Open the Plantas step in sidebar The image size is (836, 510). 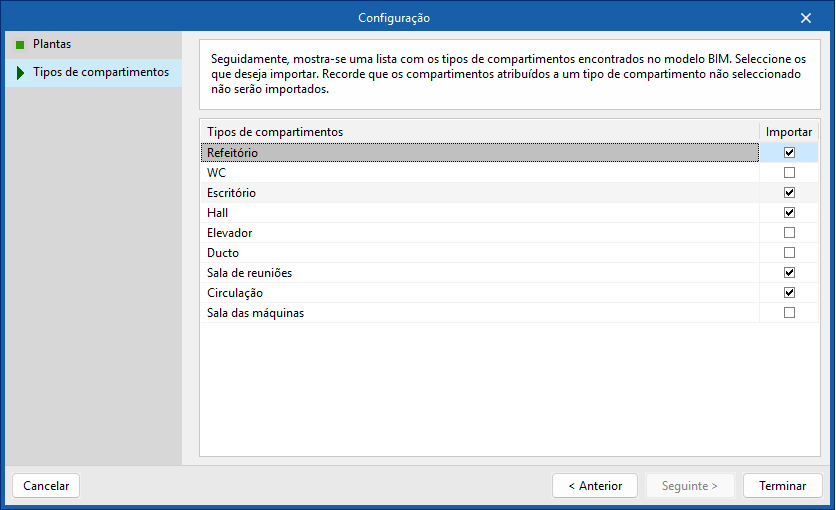click(52, 44)
